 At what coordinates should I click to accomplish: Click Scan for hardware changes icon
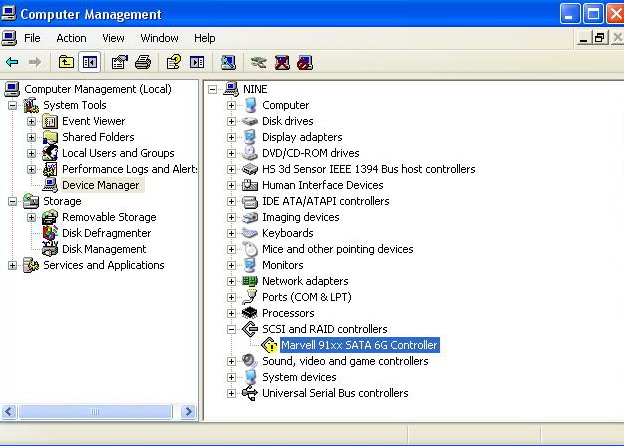point(228,62)
